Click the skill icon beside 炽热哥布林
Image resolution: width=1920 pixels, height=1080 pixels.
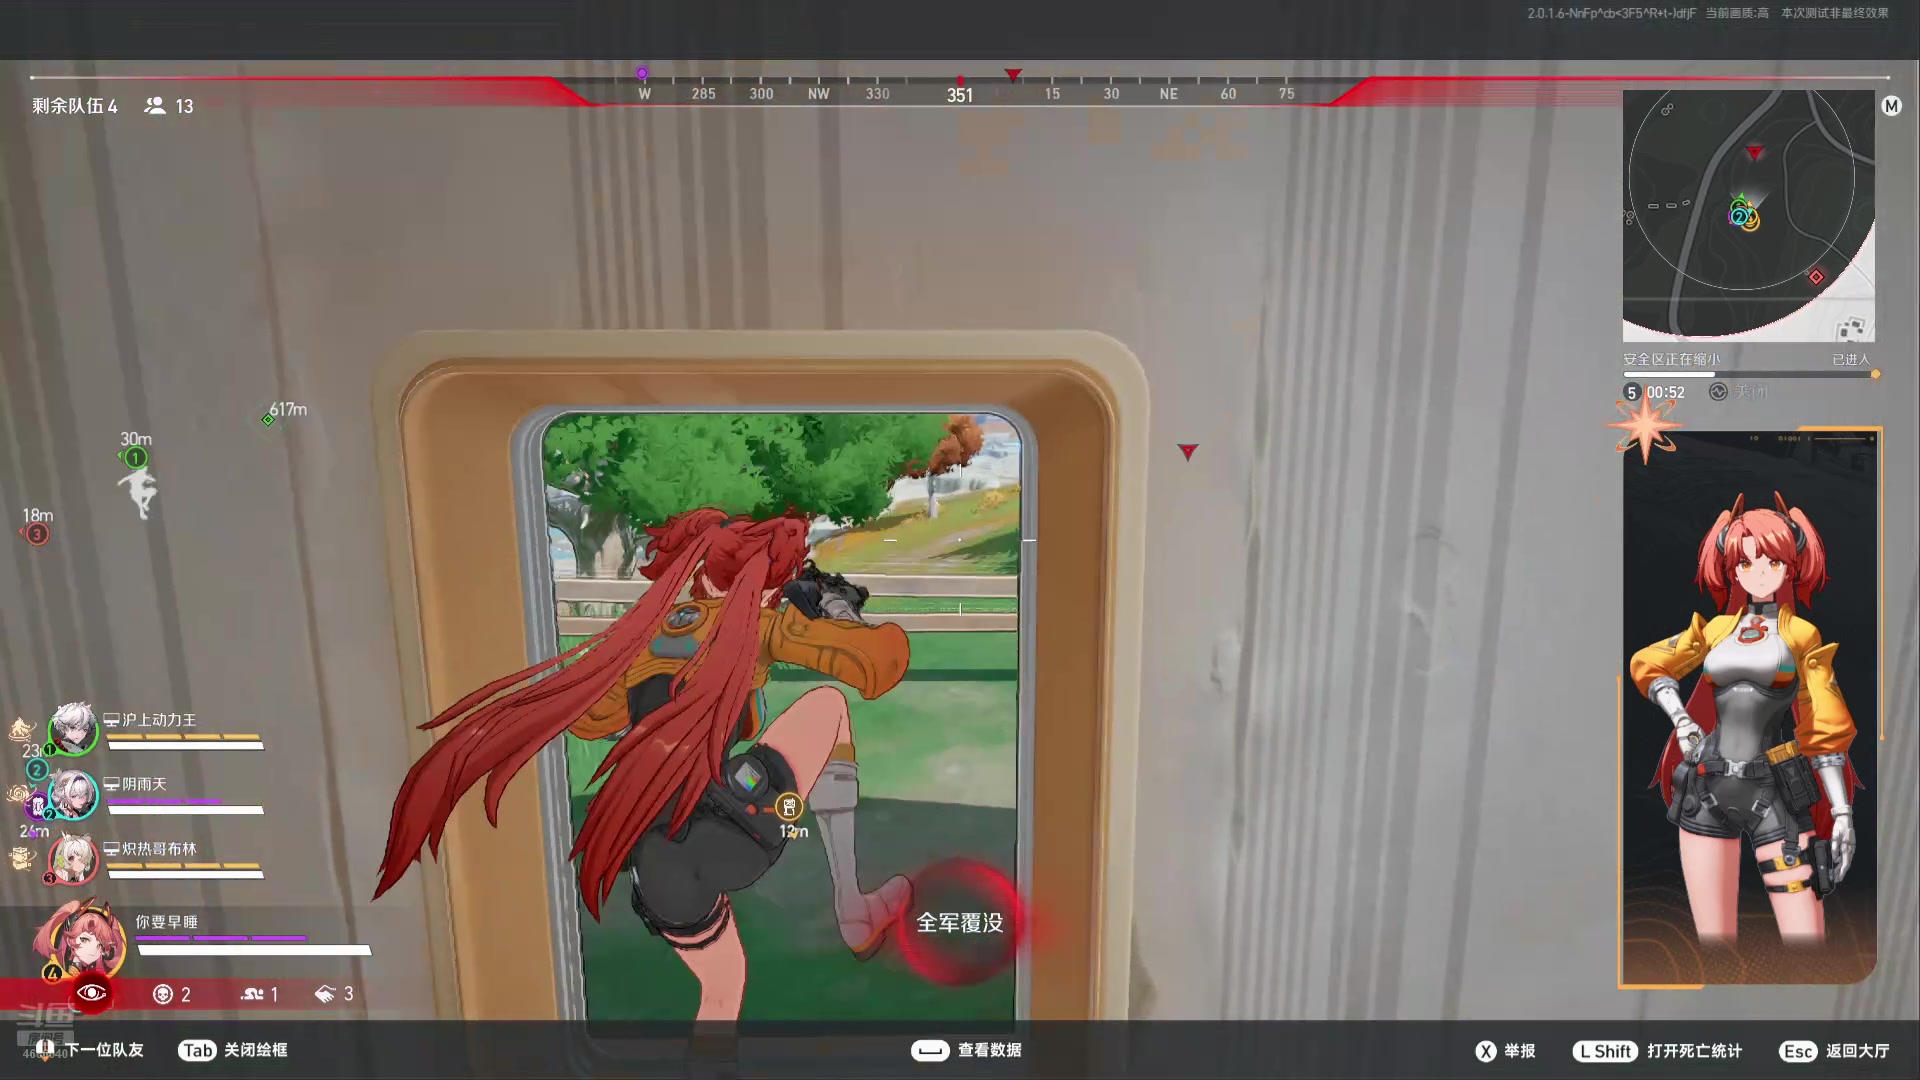pos(21,857)
